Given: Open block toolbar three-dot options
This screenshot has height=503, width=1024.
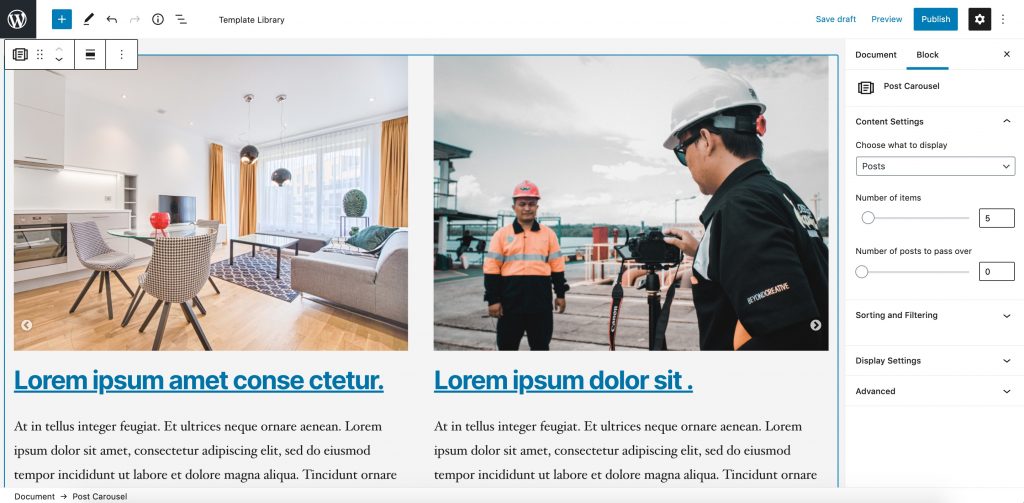Looking at the screenshot, I should click(x=121, y=55).
